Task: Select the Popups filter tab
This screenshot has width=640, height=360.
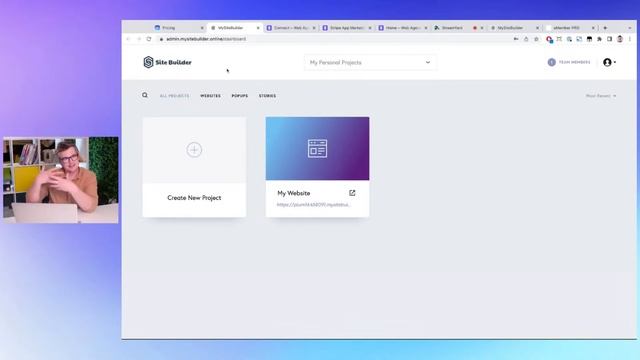Action: pos(240,96)
